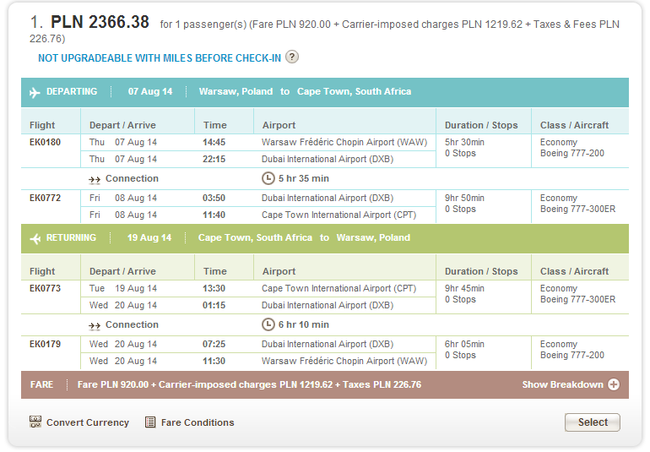Select flight number EK0180
Image resolution: width=650 pixels, height=452 pixels.
click(x=46, y=143)
